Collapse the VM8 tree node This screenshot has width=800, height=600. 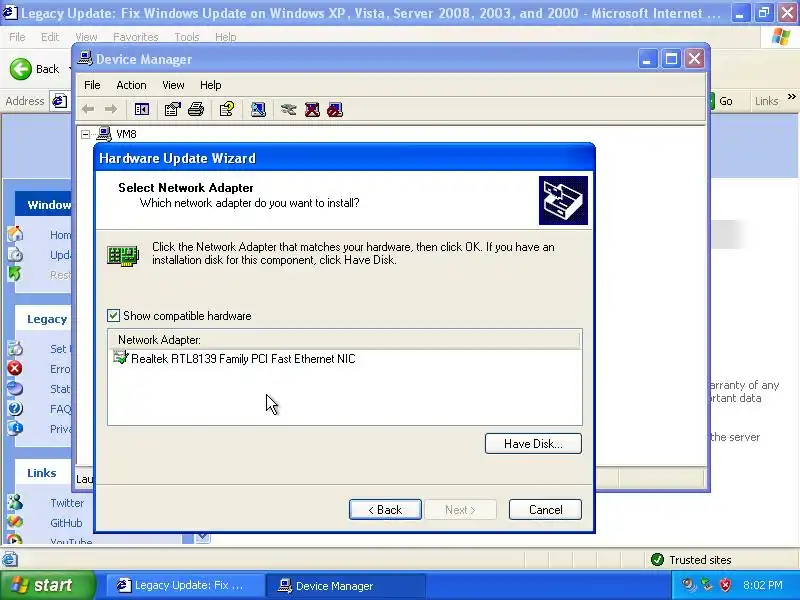coord(86,134)
